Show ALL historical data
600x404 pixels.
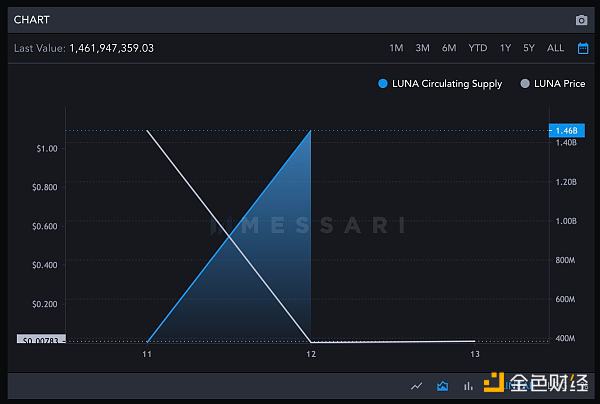click(555, 48)
